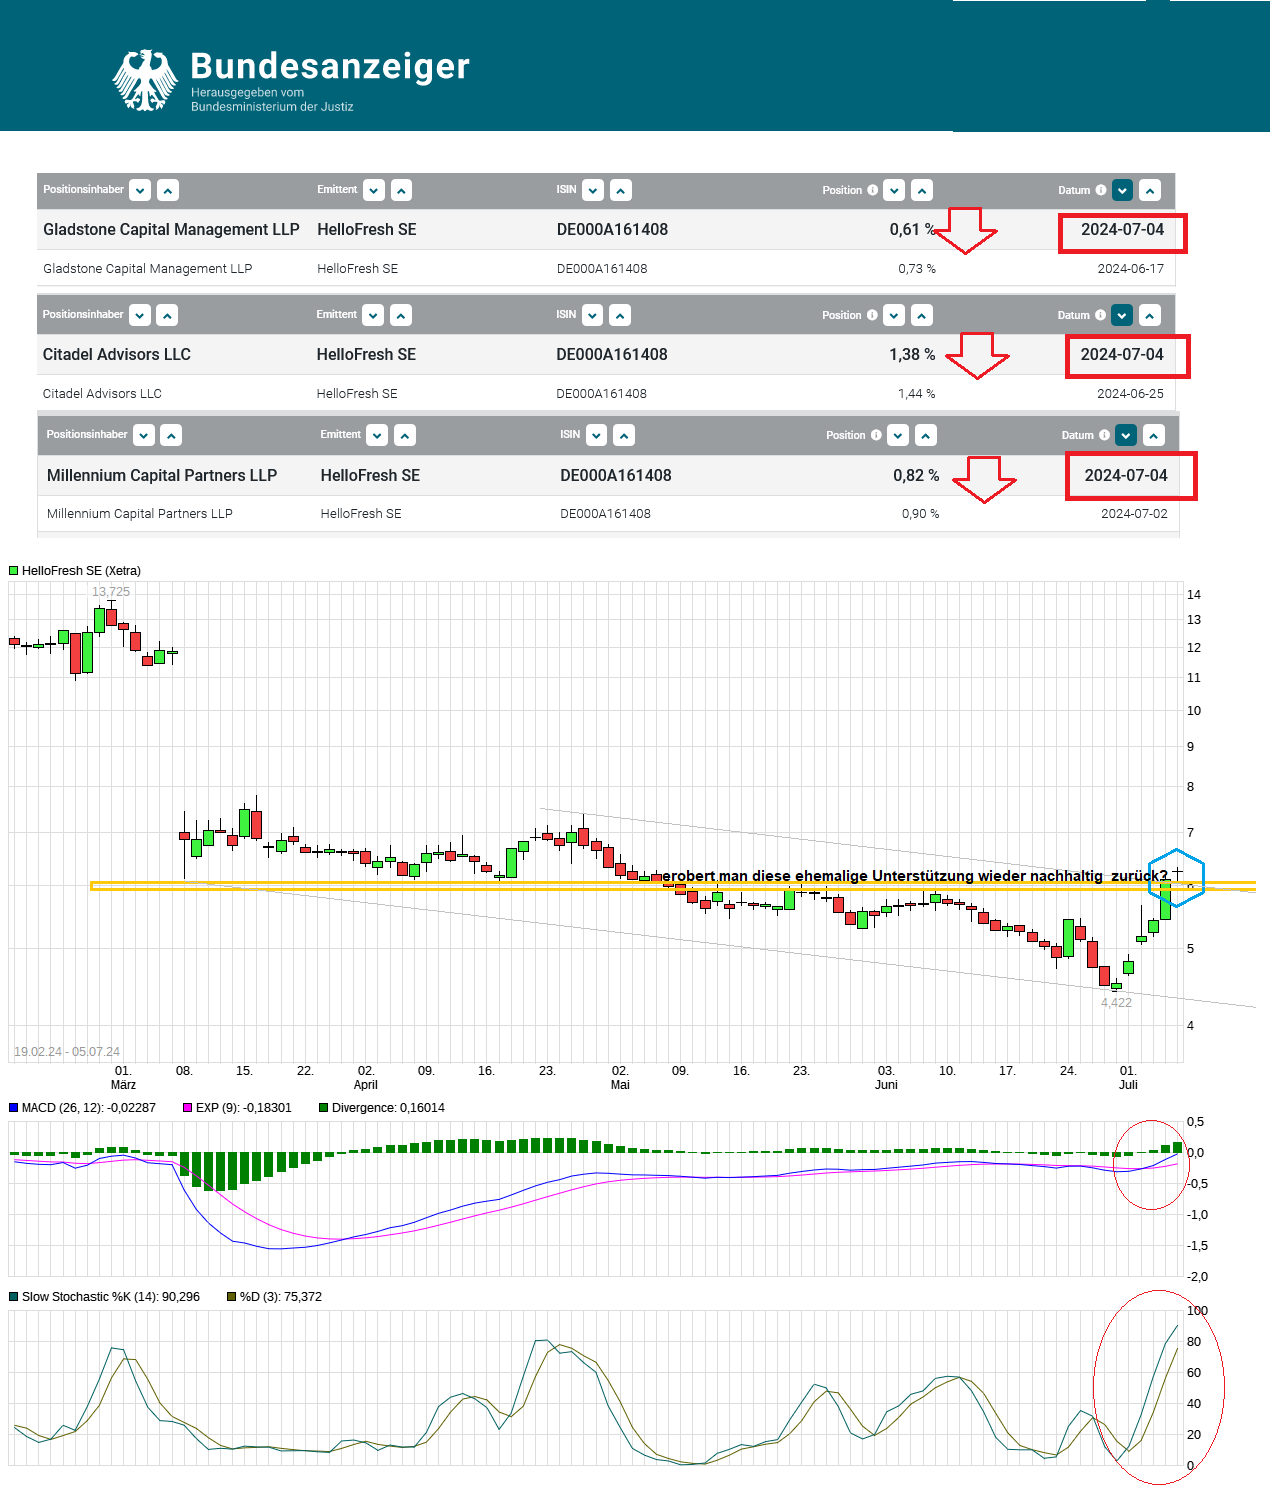The image size is (1270, 1492).
Task: Click the magenta EXP (9) legend swatch
Action: (x=187, y=1107)
